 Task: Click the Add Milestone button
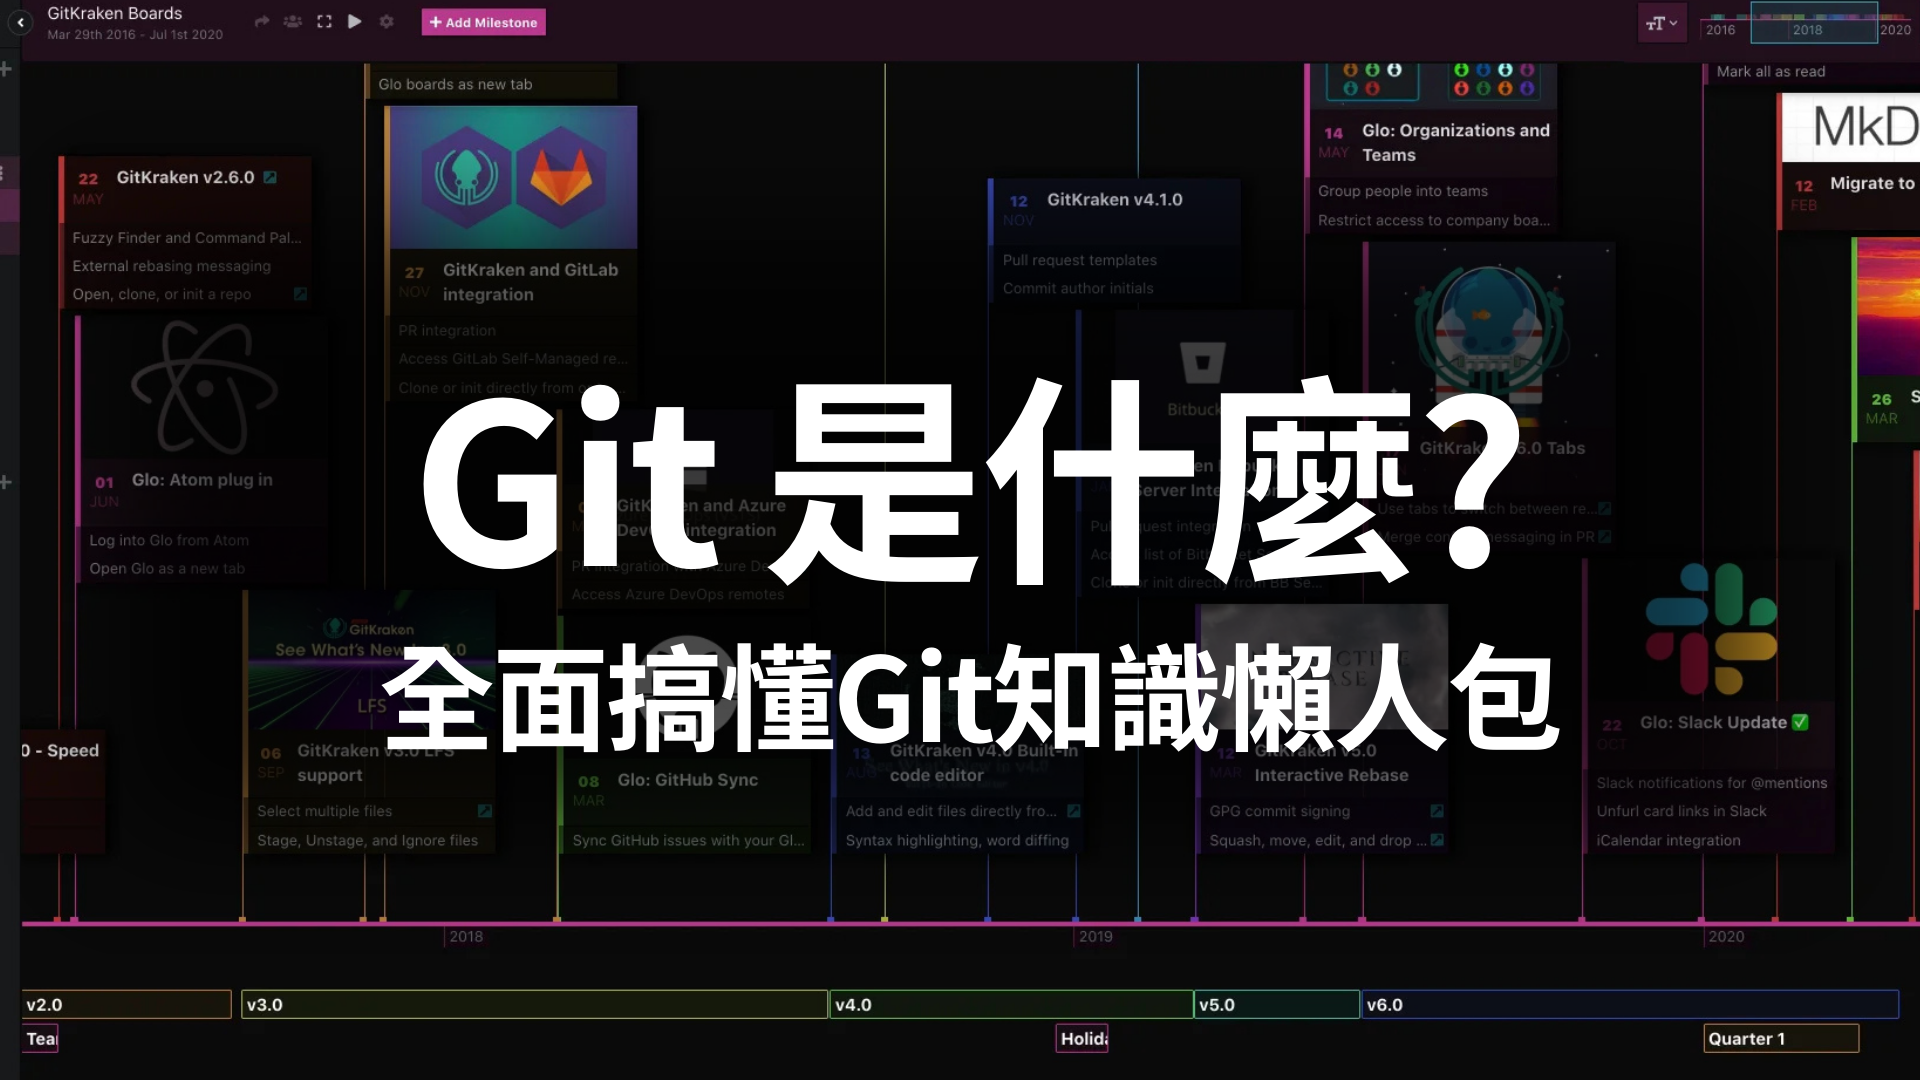pos(483,22)
